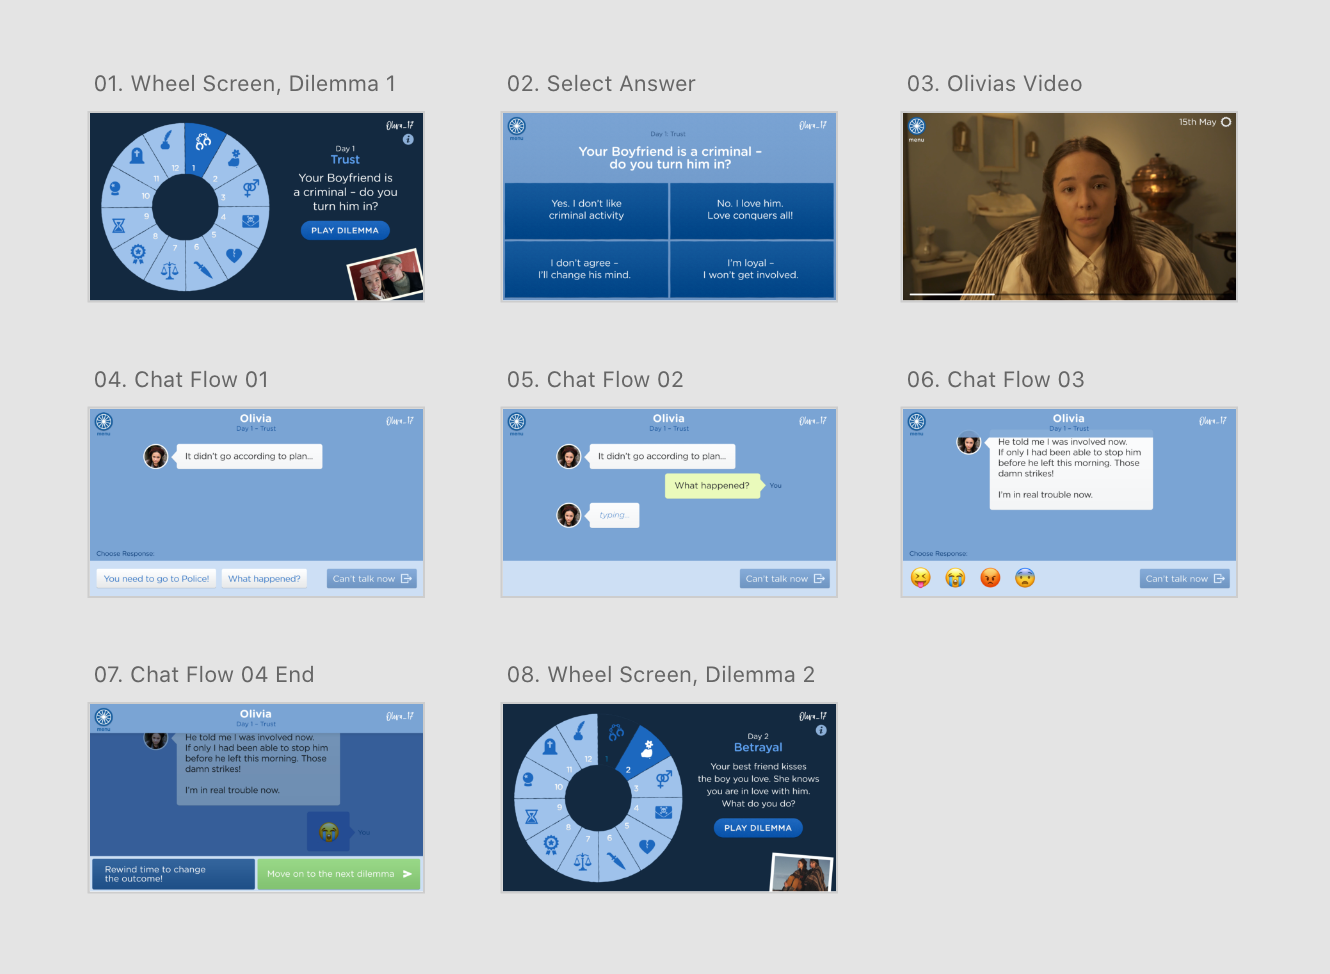Select tombstone wedge on Dilemma 2 wheel
The image size is (1330, 974).
[x=550, y=747]
